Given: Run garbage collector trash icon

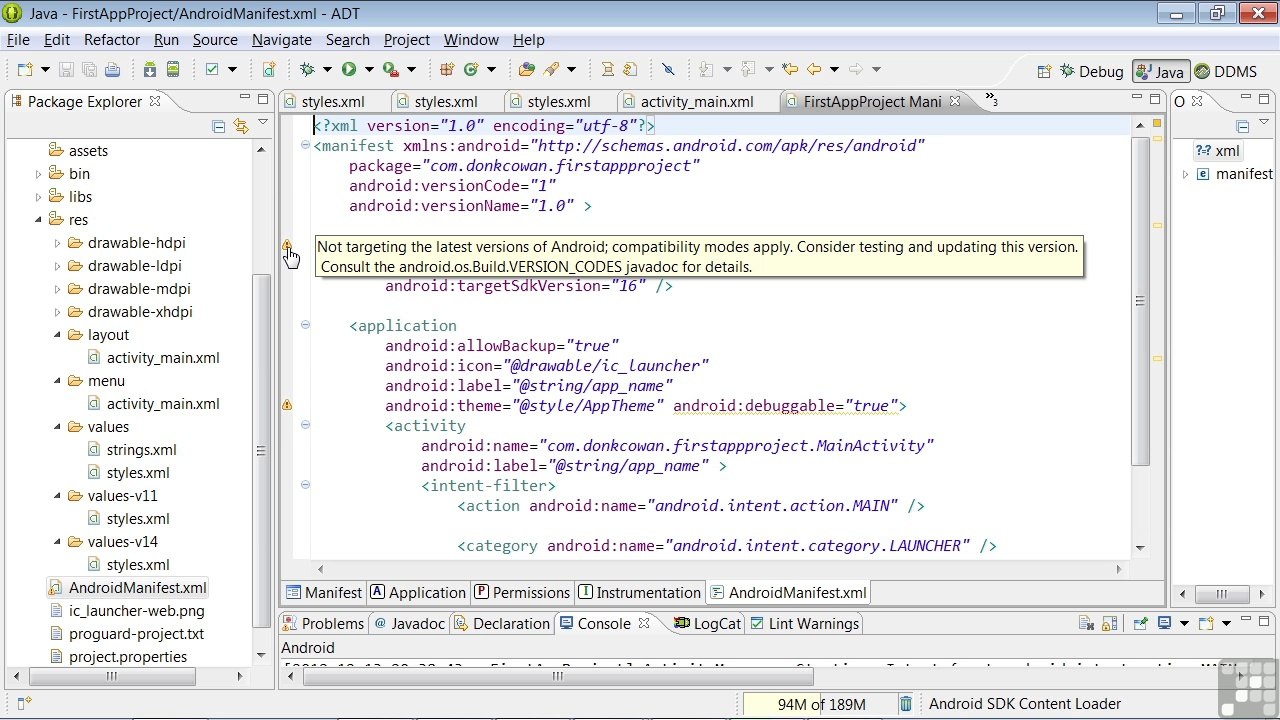Looking at the screenshot, I should click(906, 704).
